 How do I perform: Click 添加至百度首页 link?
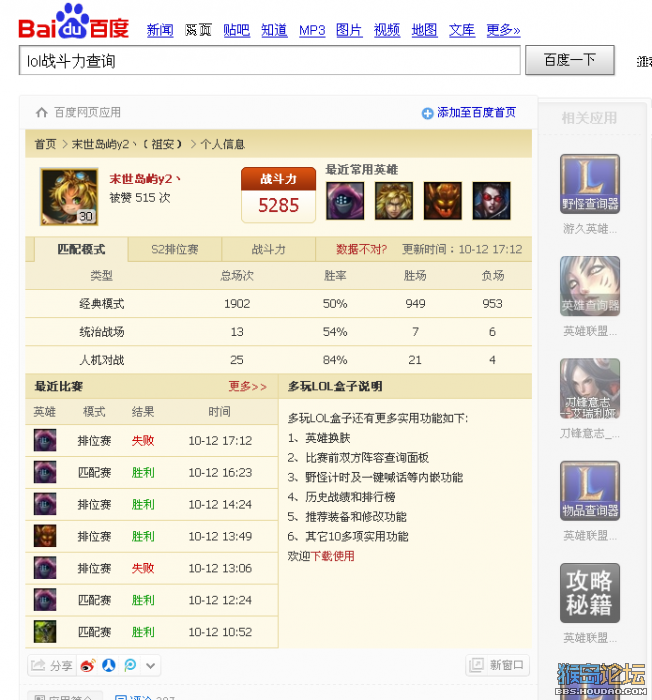click(x=476, y=112)
